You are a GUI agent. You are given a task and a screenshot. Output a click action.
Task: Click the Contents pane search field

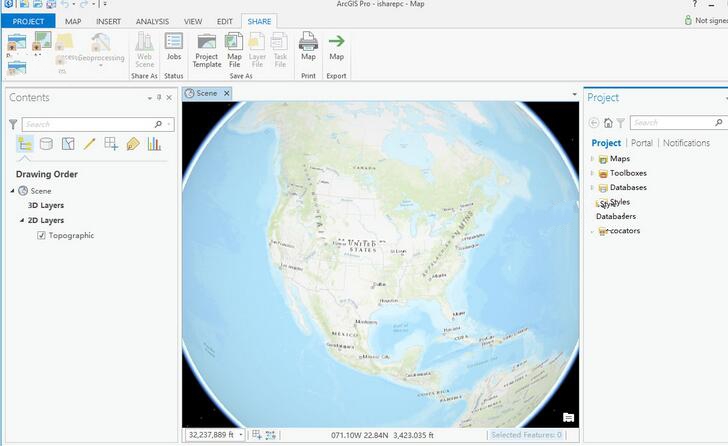click(x=88, y=124)
